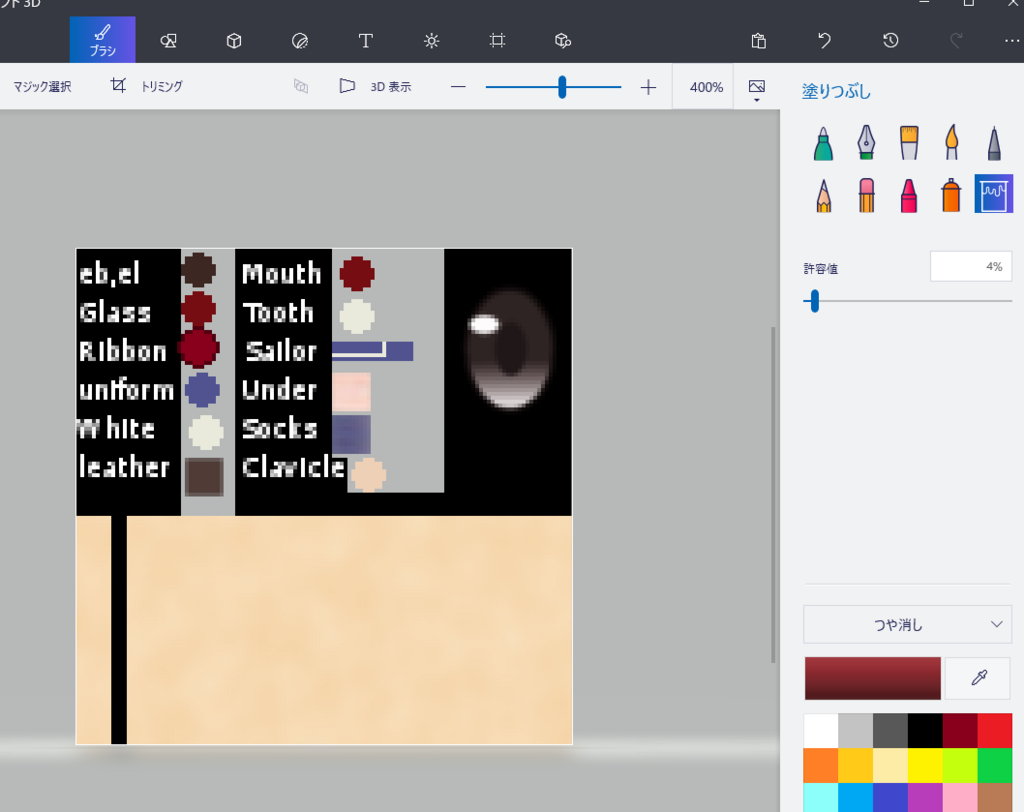The width and height of the screenshot is (1024, 812).
Task: Open the 2D shapes tab
Action: click(x=168, y=41)
